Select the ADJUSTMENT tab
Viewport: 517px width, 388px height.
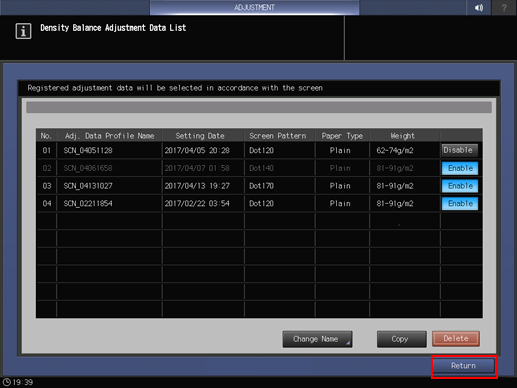coord(254,7)
